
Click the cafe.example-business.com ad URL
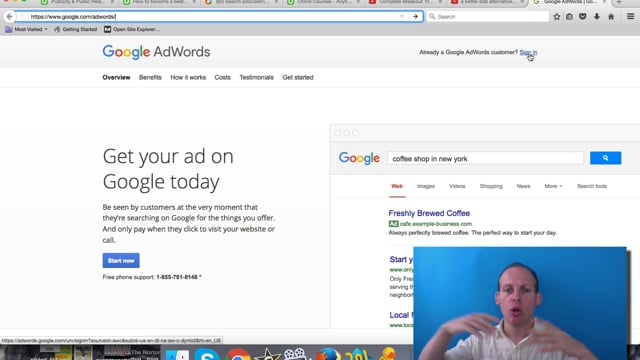[436, 224]
